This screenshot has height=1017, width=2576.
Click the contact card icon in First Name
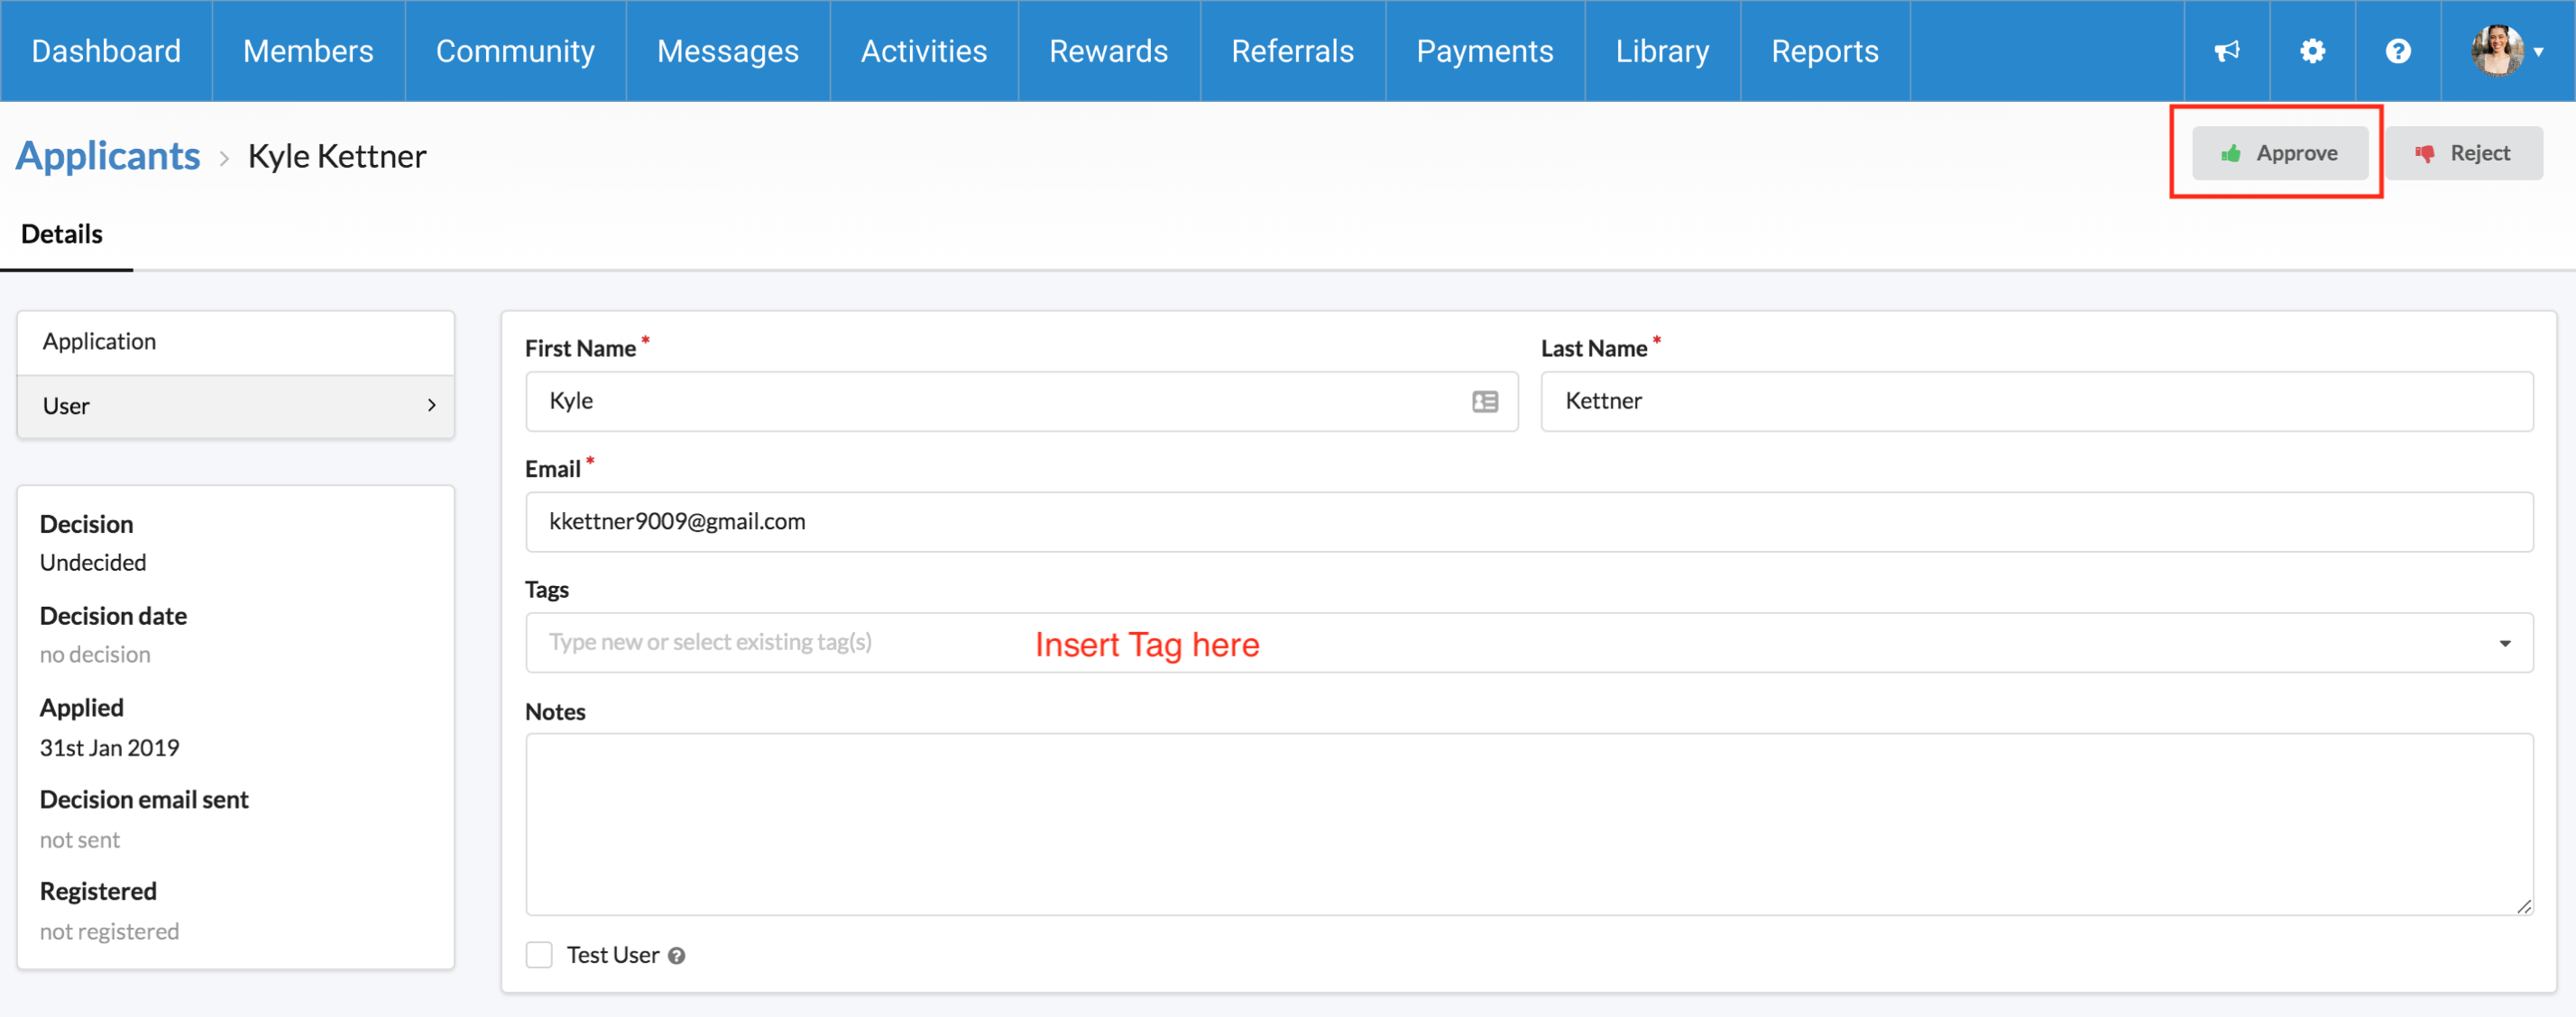click(1485, 402)
